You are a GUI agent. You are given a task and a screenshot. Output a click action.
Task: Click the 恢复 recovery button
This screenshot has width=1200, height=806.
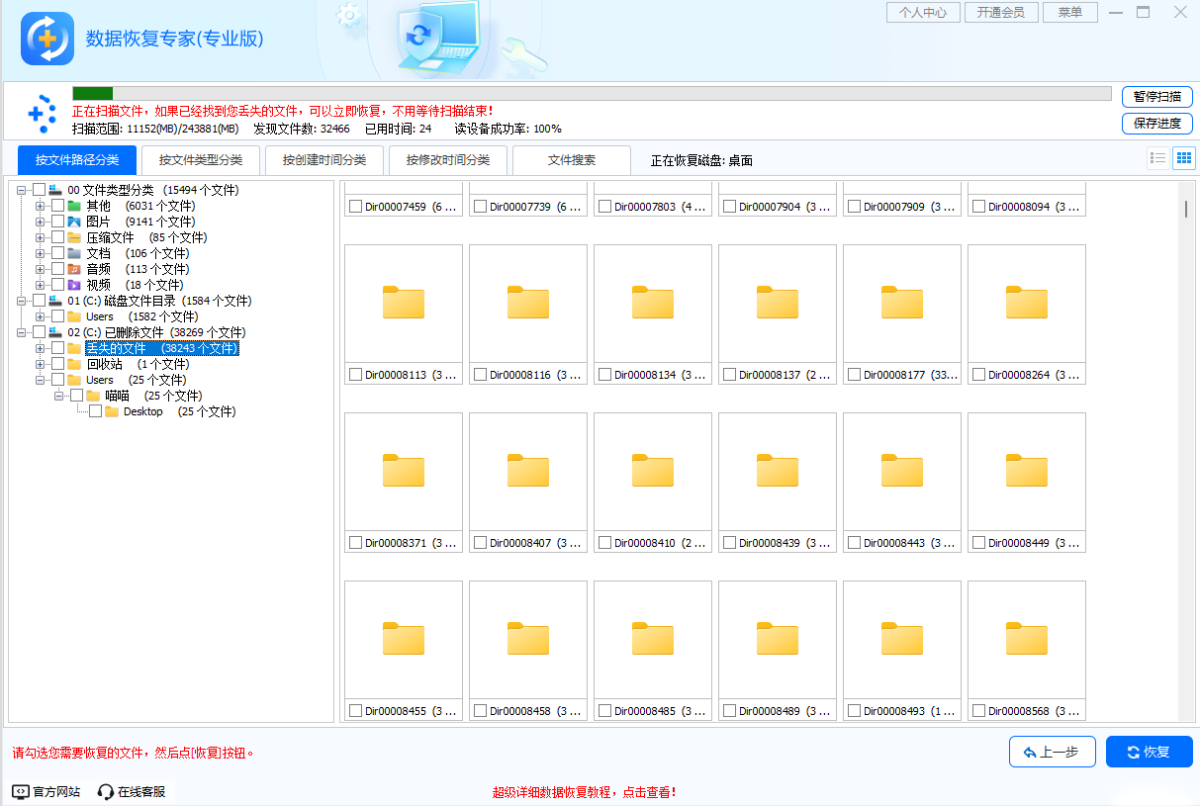click(1148, 751)
